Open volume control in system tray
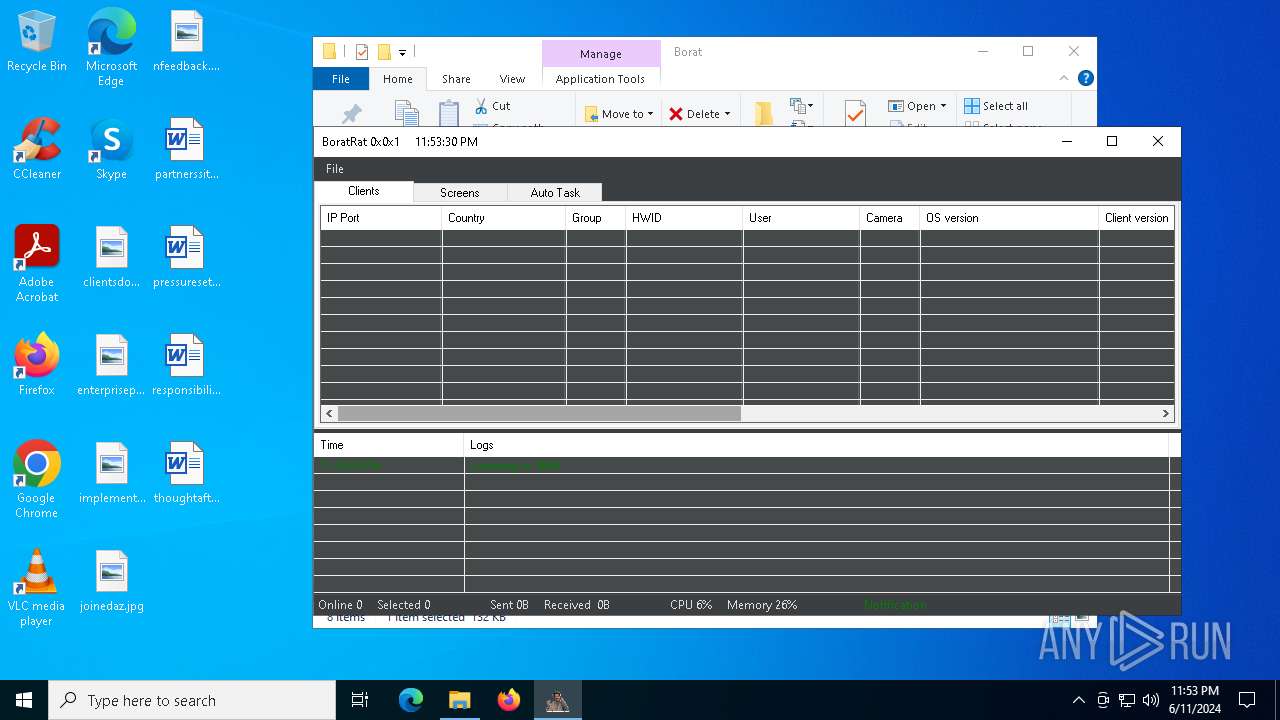Viewport: 1280px width, 720px height. (x=1151, y=700)
